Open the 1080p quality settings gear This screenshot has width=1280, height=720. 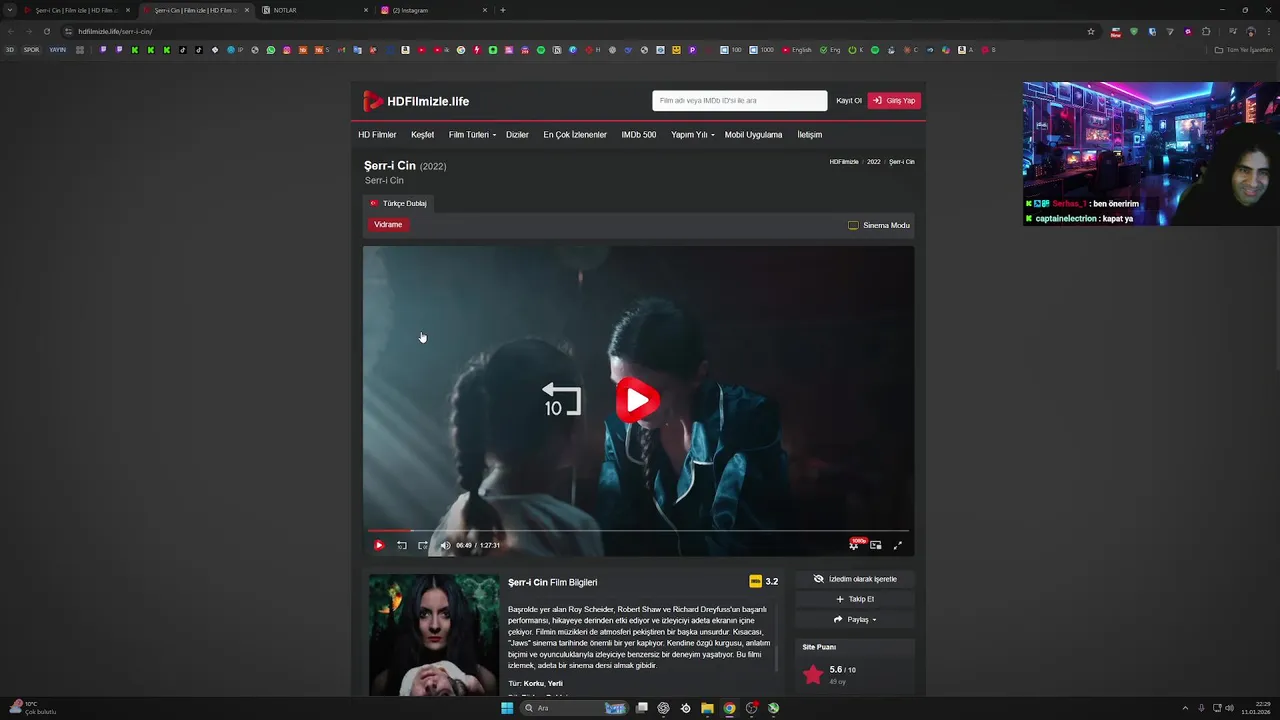click(x=854, y=545)
